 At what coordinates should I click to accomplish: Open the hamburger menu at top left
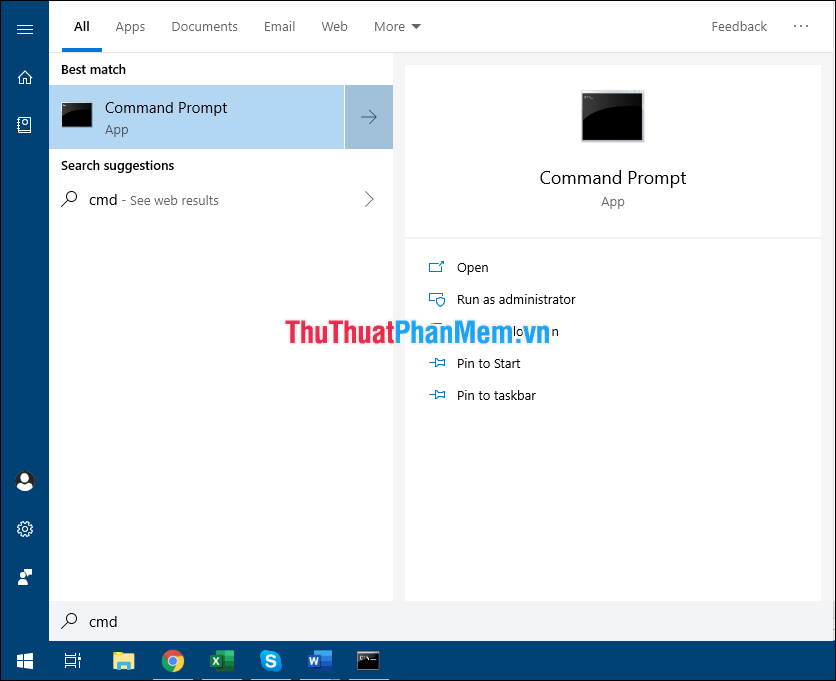(24, 28)
